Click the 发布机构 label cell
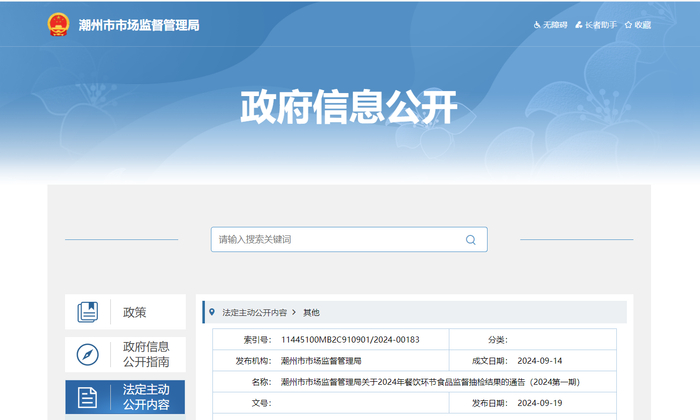The image size is (700, 420). [253, 361]
